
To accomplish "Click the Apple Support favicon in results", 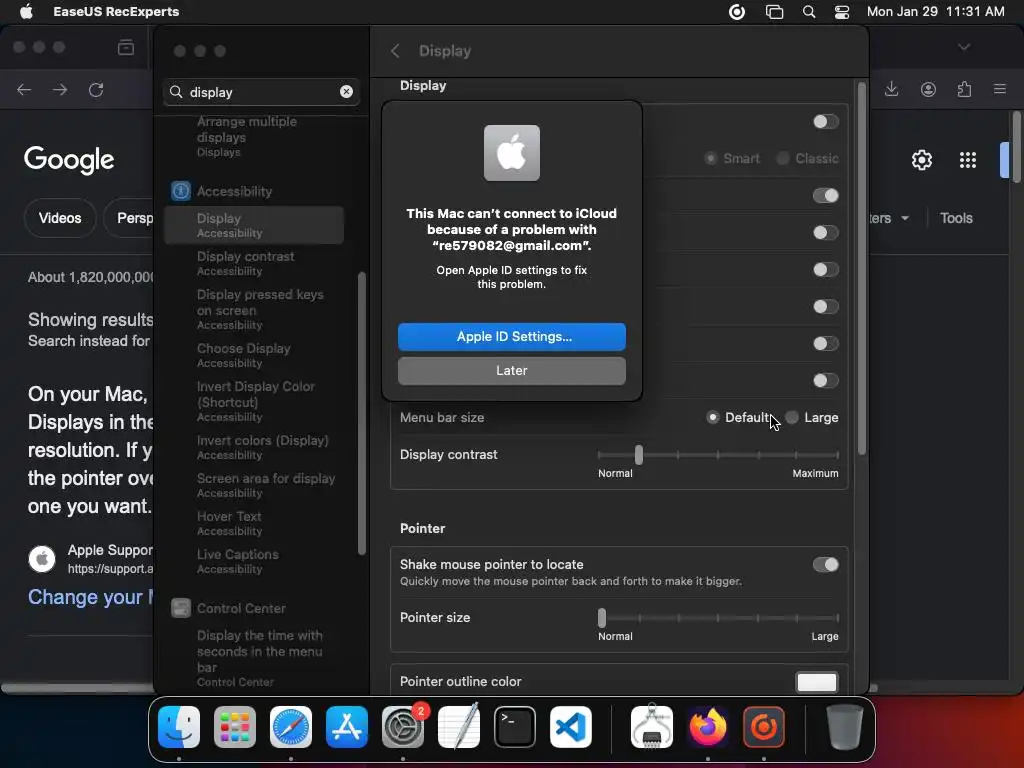I will pyautogui.click(x=42, y=559).
